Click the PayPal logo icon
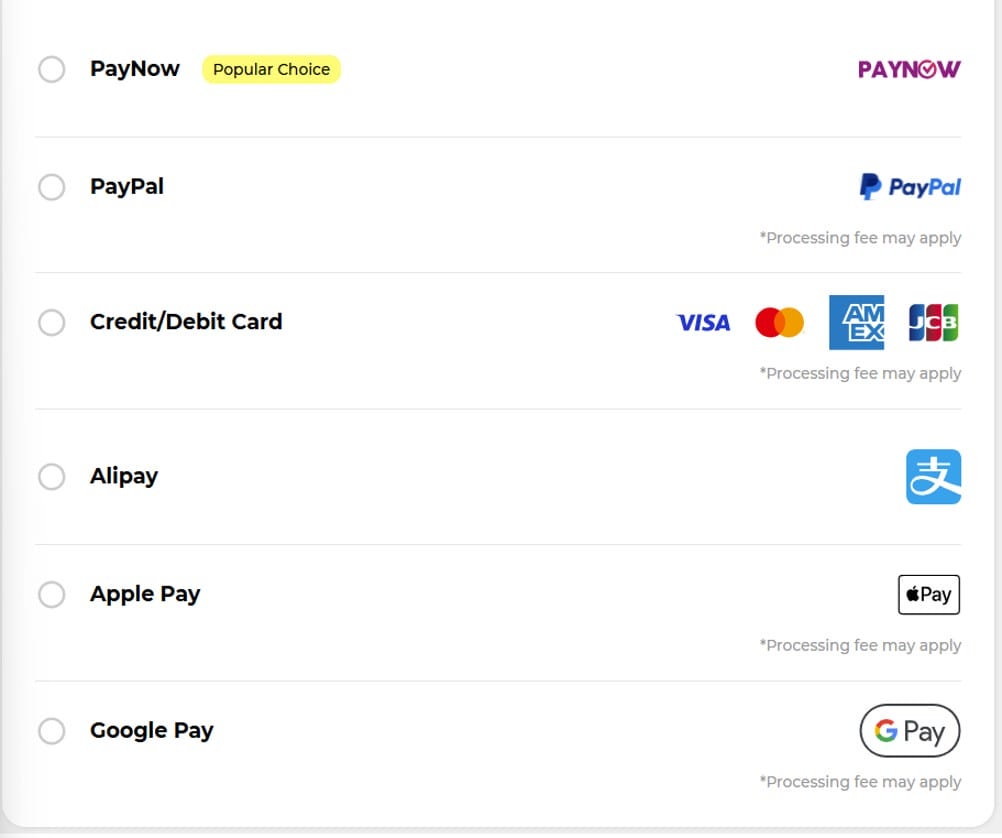The height and width of the screenshot is (838, 1002). pos(910,187)
